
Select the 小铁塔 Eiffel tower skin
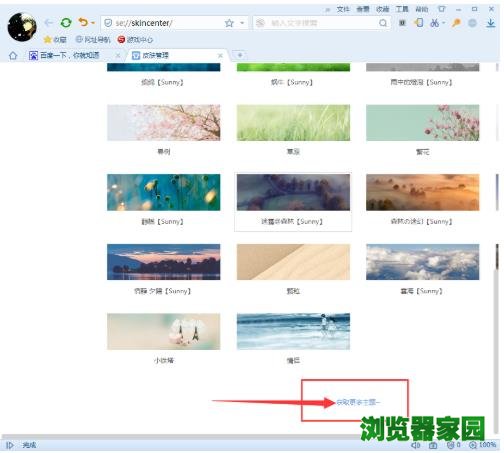click(x=163, y=331)
